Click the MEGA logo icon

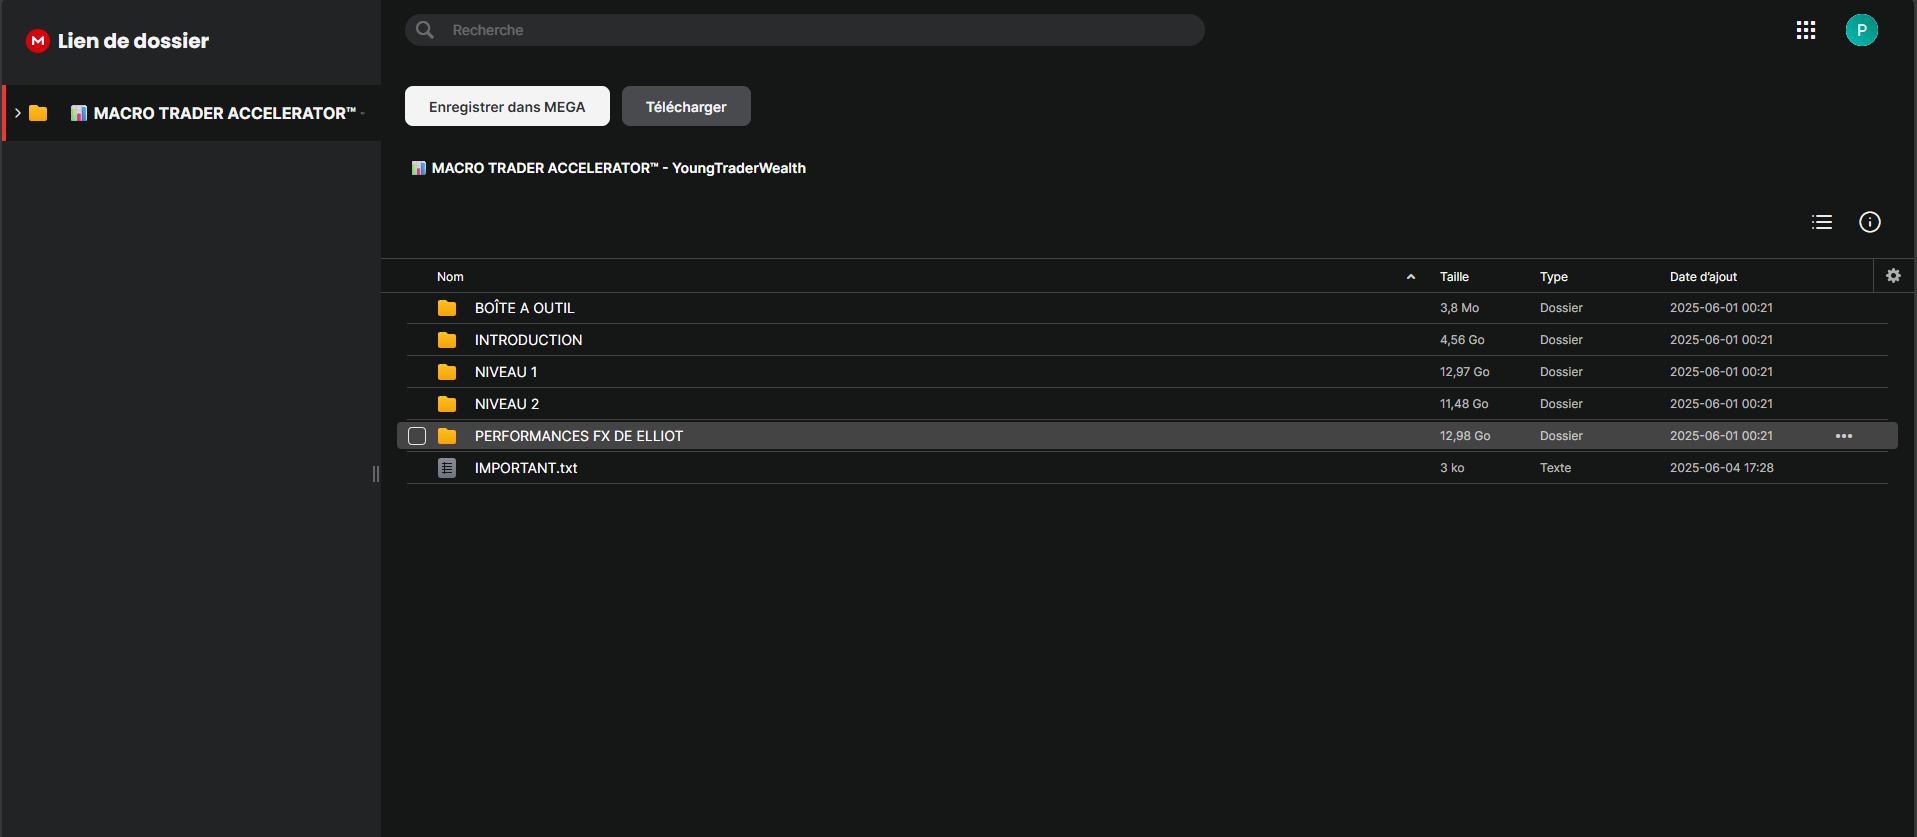coord(38,41)
